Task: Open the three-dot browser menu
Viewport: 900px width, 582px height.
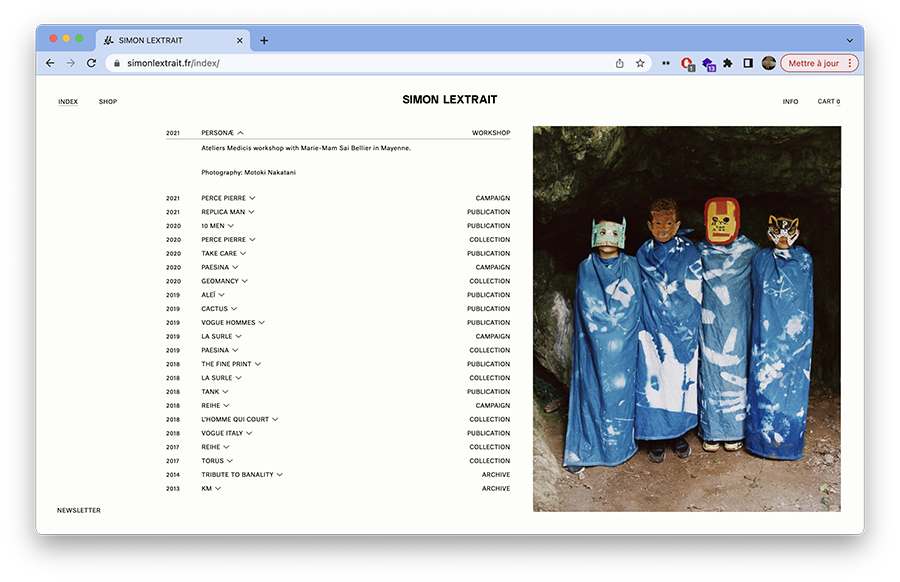Action: tap(850, 63)
